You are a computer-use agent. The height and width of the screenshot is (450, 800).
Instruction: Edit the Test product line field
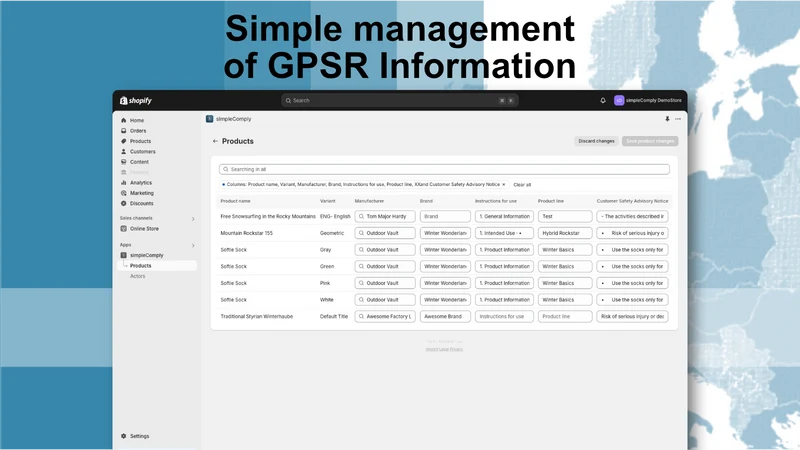click(565, 216)
